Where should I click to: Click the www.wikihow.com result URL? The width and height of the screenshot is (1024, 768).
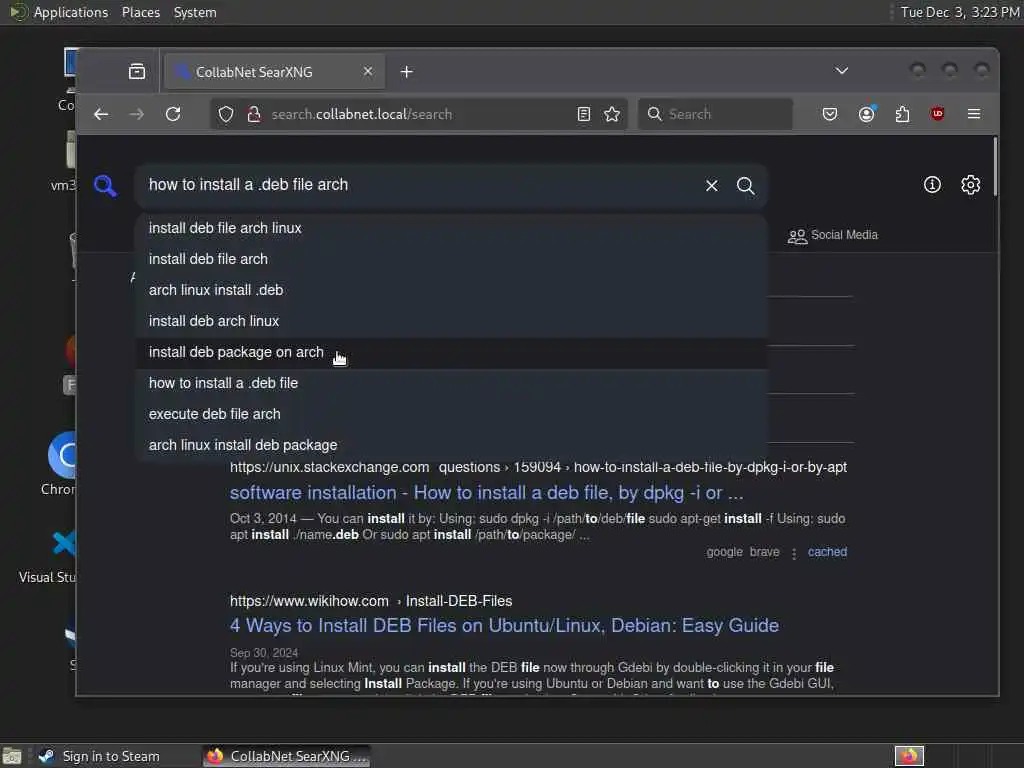[371, 601]
